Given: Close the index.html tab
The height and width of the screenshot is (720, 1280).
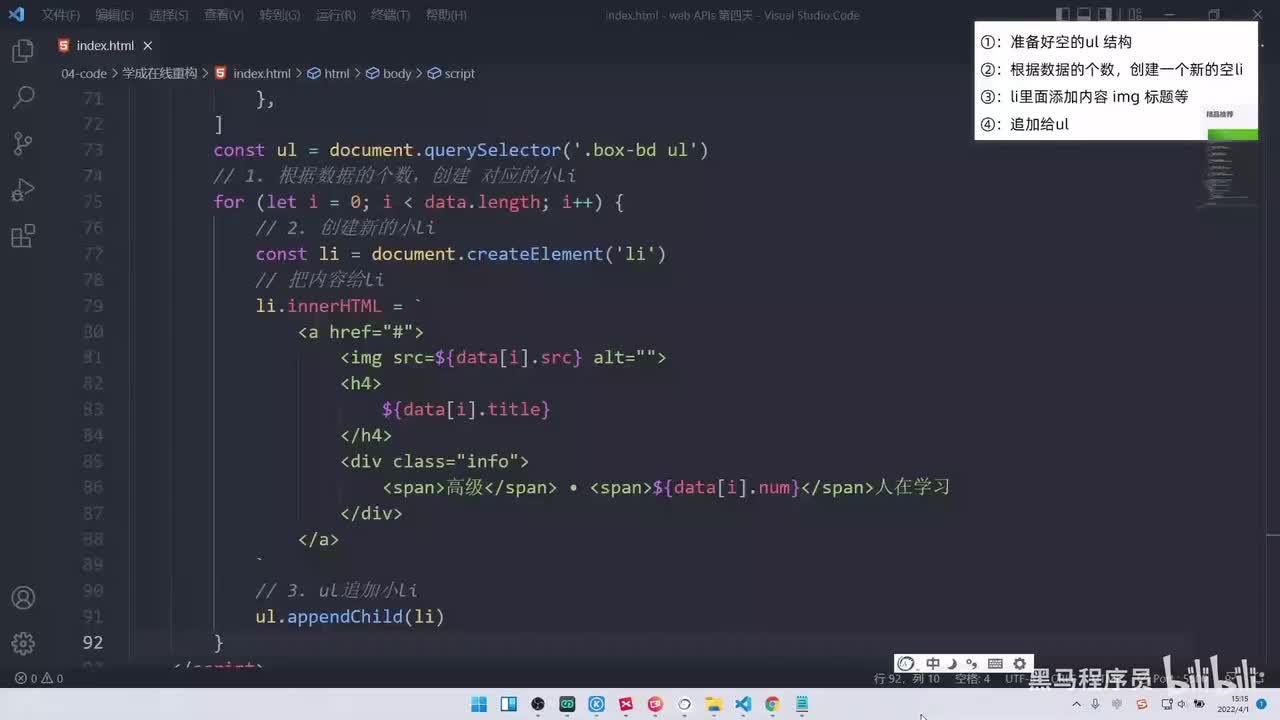Looking at the screenshot, I should 147,46.
